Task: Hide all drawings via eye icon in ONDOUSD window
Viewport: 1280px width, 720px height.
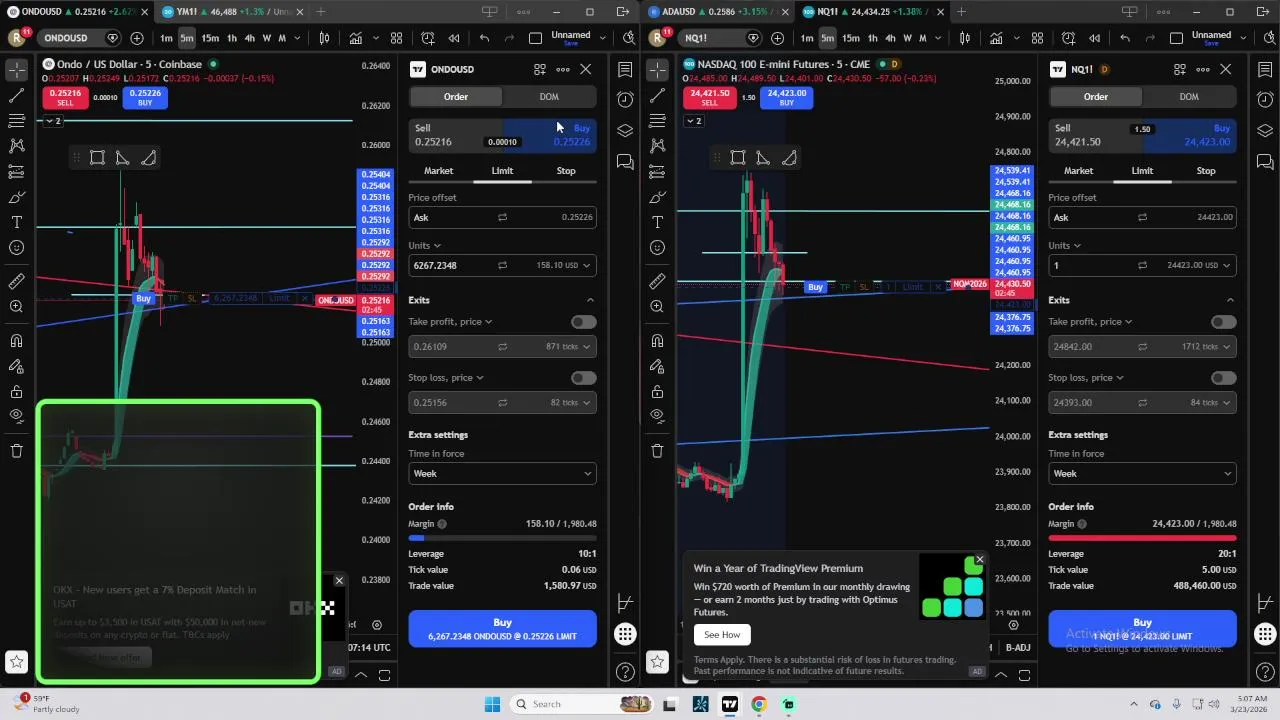Action: (x=16, y=416)
